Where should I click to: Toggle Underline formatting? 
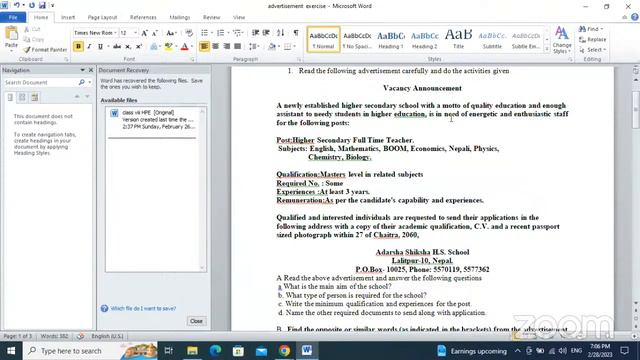pos(100,47)
